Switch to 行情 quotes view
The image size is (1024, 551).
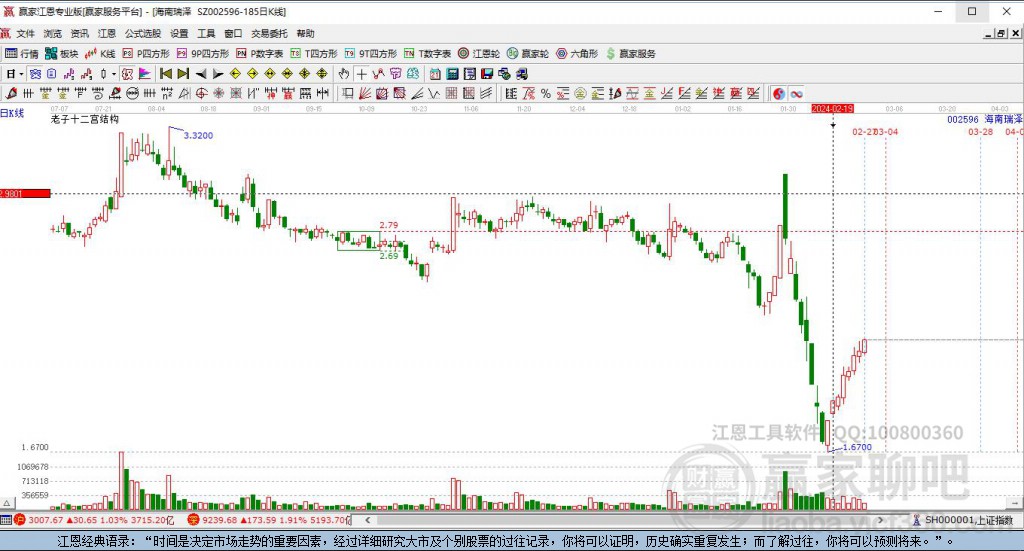[x=22, y=54]
